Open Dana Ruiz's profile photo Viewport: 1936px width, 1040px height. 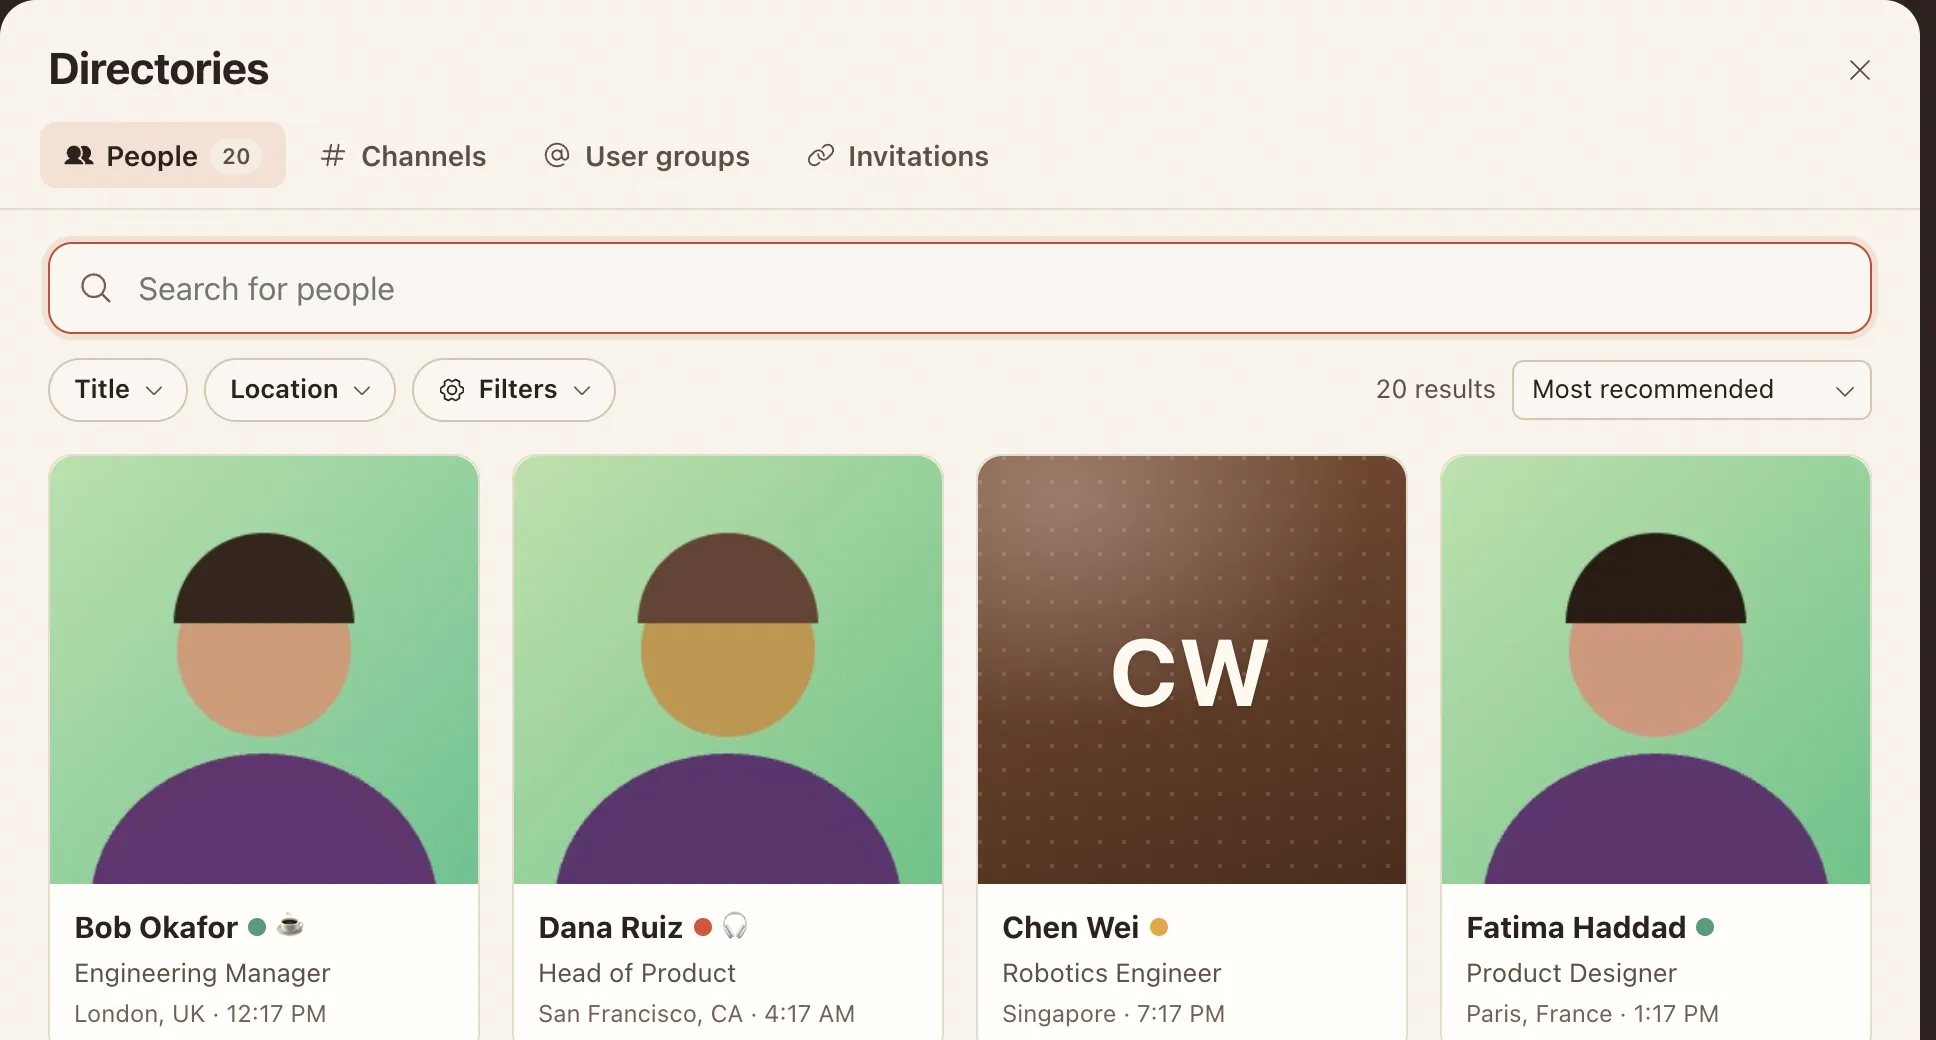point(728,670)
